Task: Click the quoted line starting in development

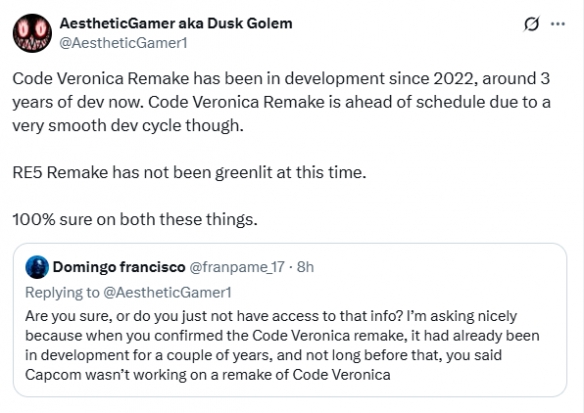Action: click(263, 355)
